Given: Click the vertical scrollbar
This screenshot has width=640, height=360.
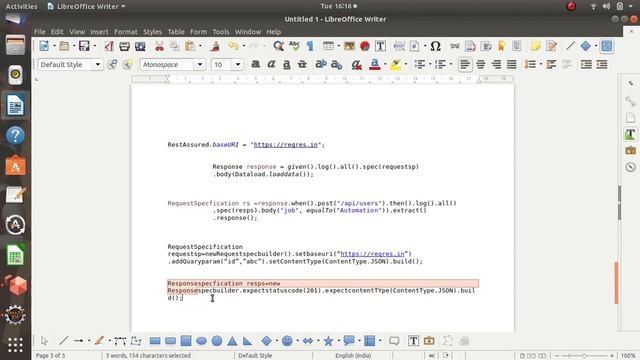Looking at the screenshot, I should [617, 283].
